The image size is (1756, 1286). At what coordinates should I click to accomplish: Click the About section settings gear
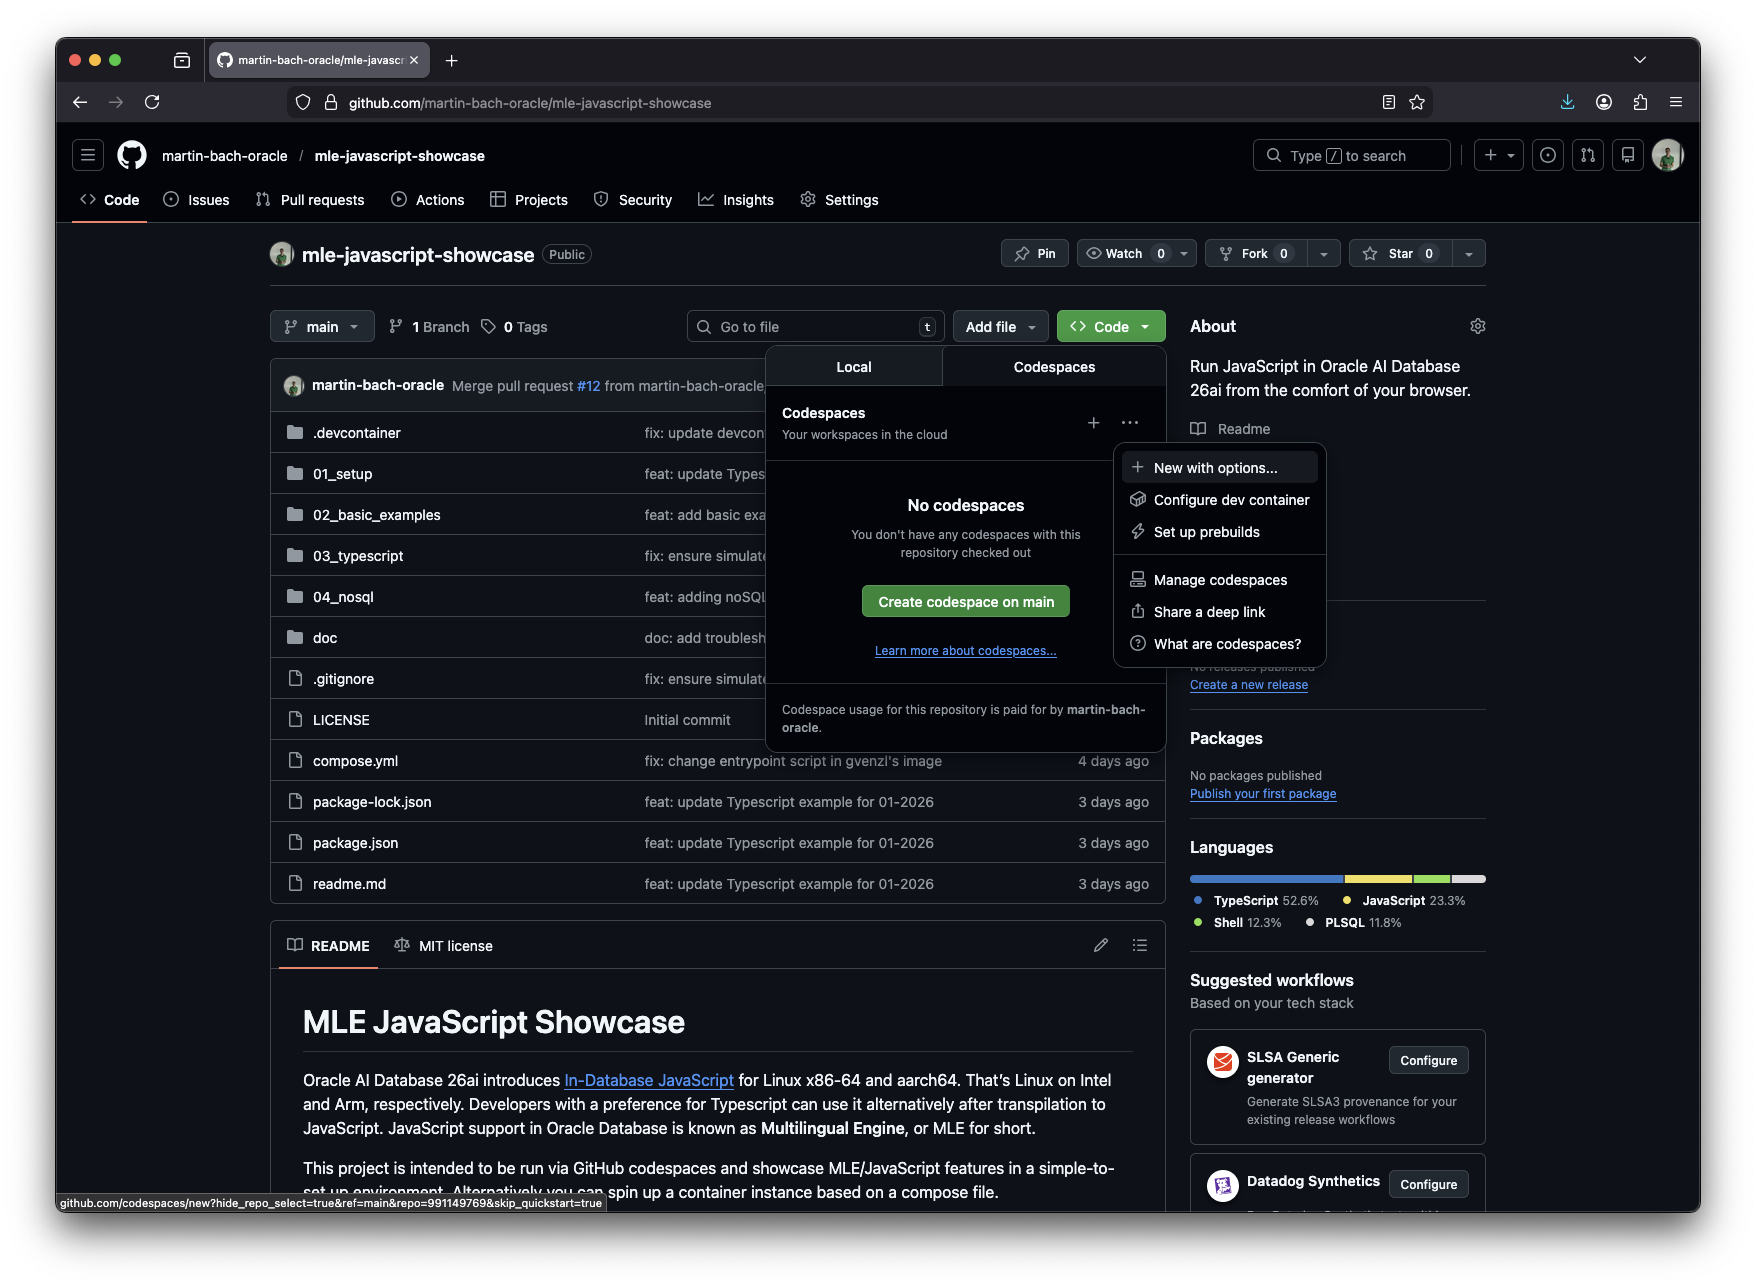[x=1477, y=326]
